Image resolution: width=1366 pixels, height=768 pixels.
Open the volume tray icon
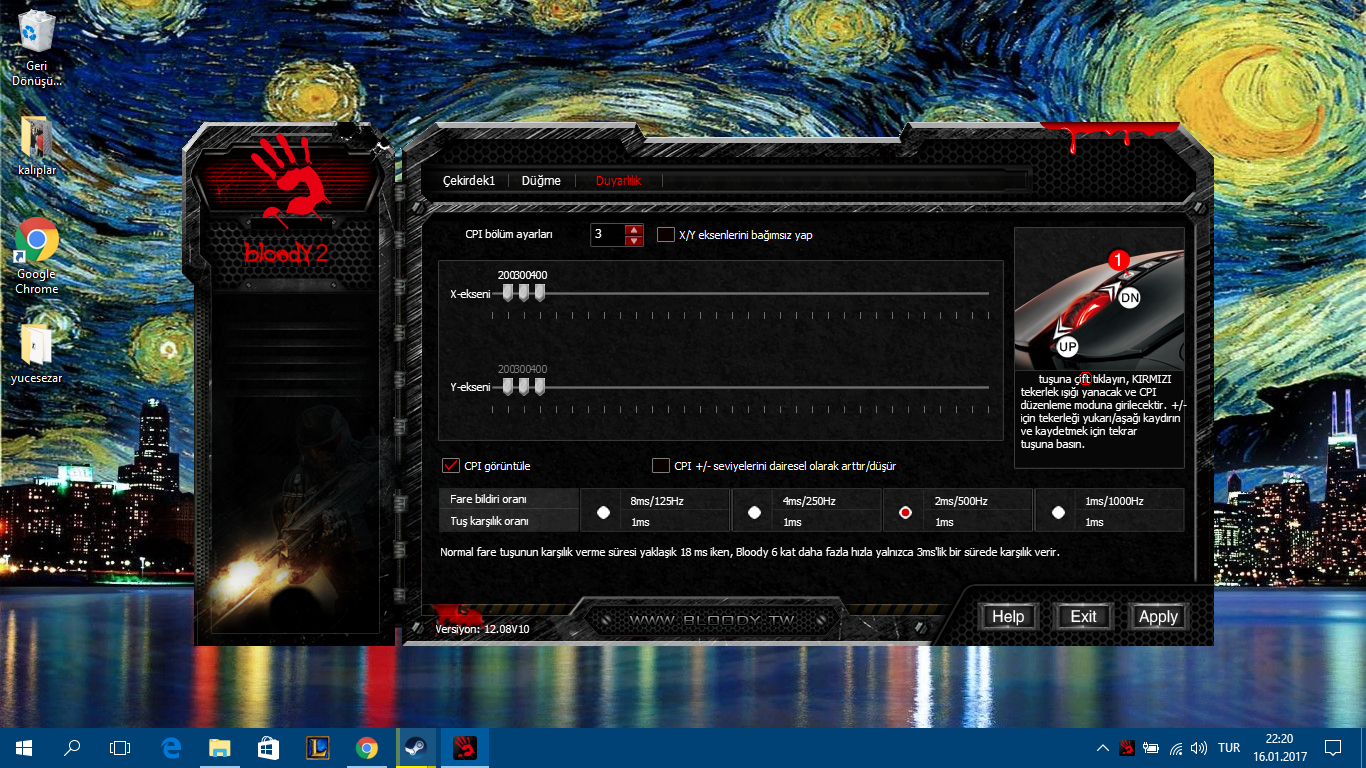[x=1199, y=748]
